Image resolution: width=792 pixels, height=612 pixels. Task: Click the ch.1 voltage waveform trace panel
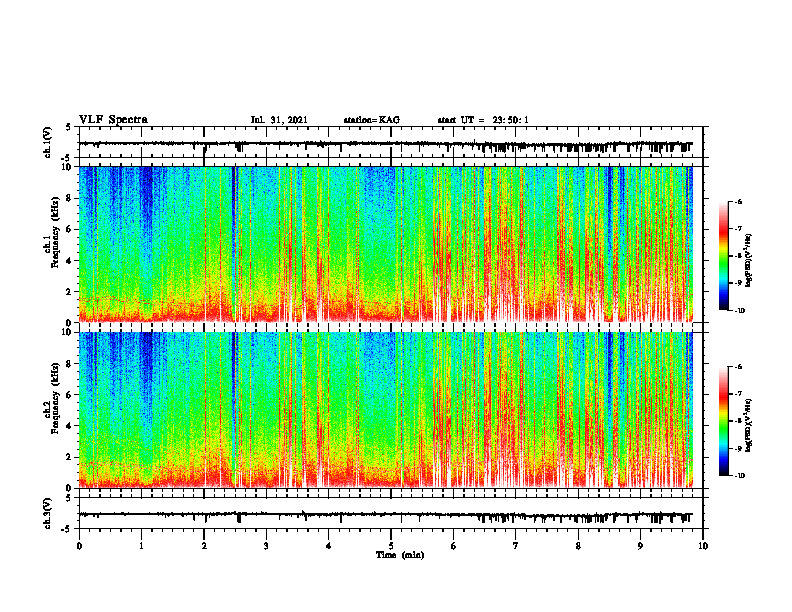click(x=391, y=142)
